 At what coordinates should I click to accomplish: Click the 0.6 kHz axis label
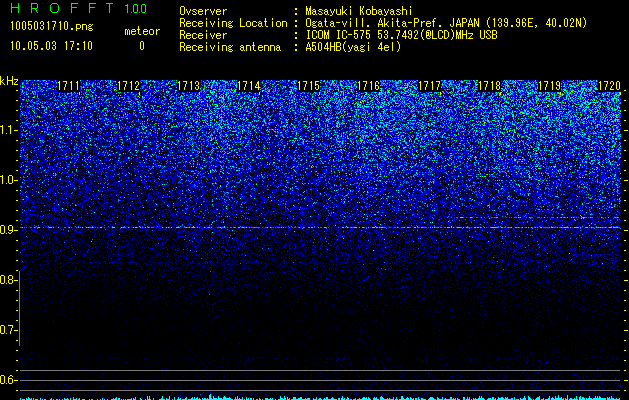coord(8,380)
